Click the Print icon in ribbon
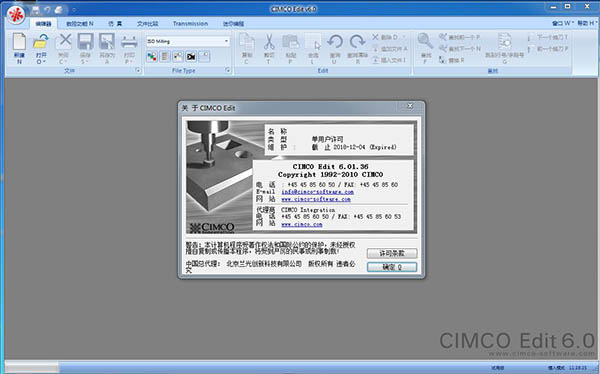Viewport: 600px width, 374px height. pos(129,42)
